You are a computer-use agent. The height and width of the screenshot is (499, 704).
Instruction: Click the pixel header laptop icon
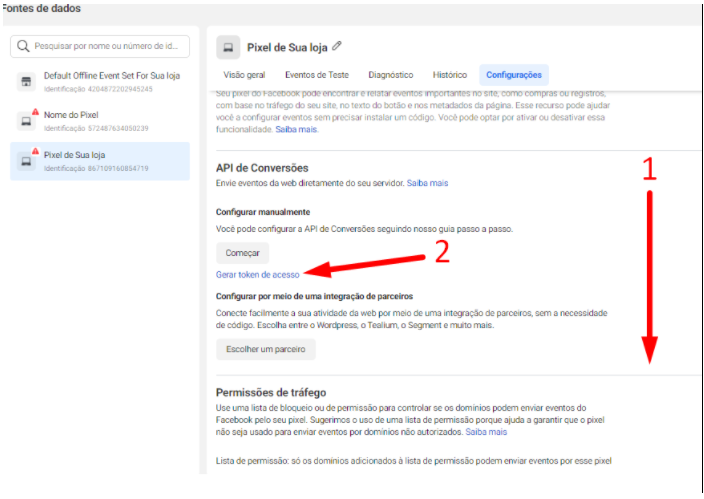(x=228, y=48)
